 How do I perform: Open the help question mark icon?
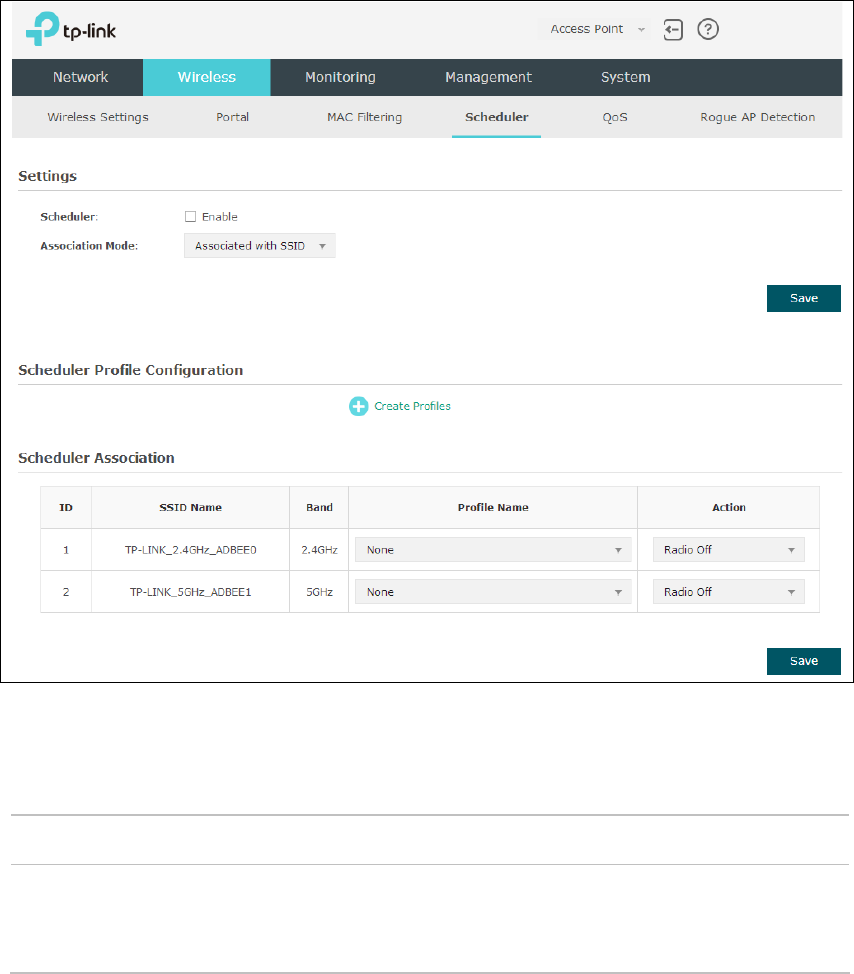tap(708, 29)
